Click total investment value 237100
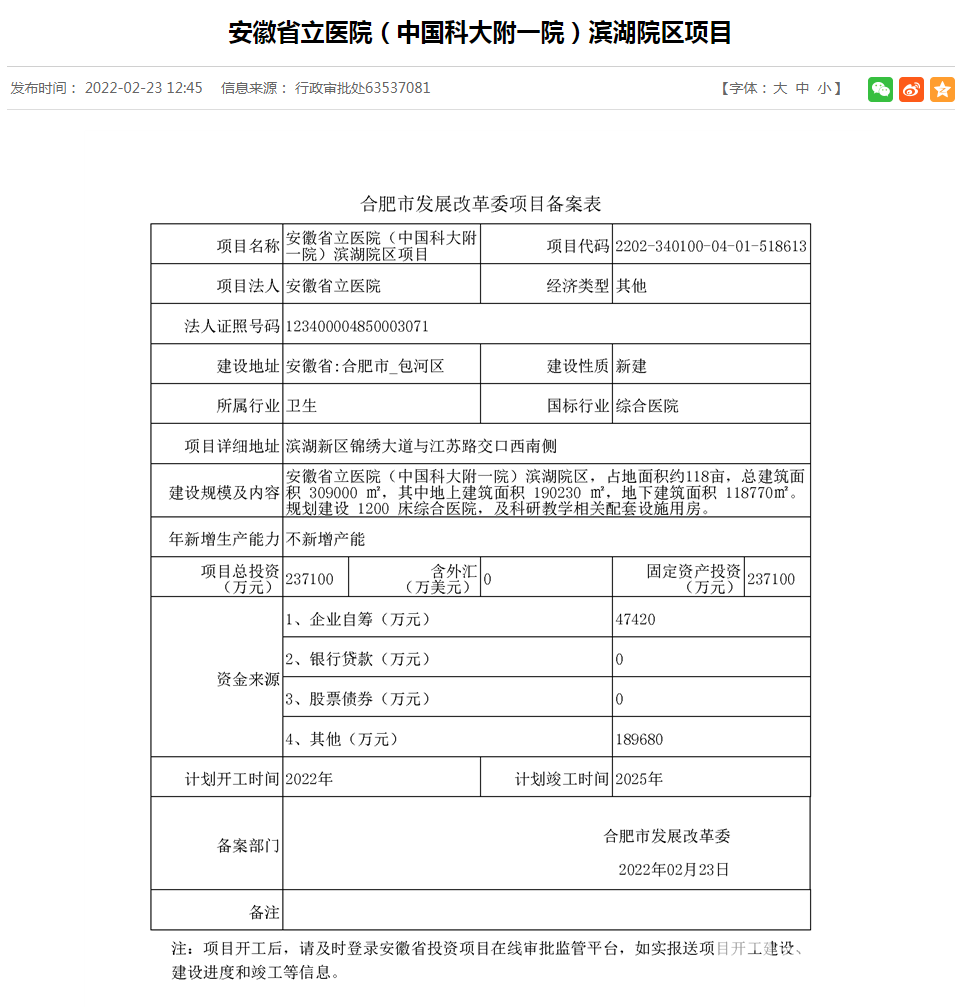 pos(310,579)
